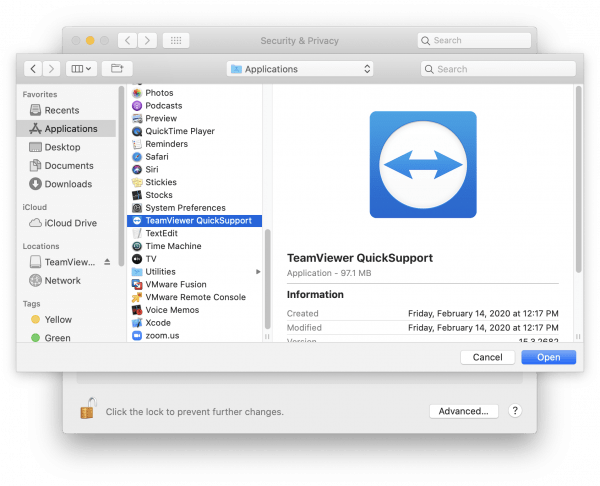Screen dimensions: 600x486
Task: Select the zoom.us app icon
Action: pos(137,336)
